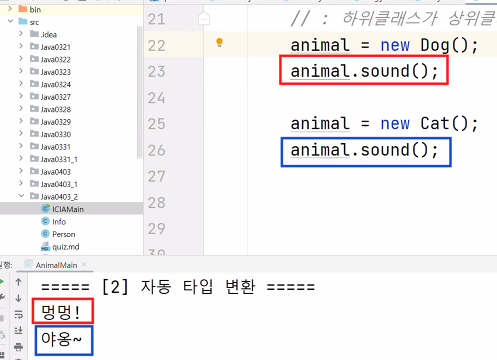Select Java0331_1 in project tree
The image size is (497, 360).
tap(59, 159)
